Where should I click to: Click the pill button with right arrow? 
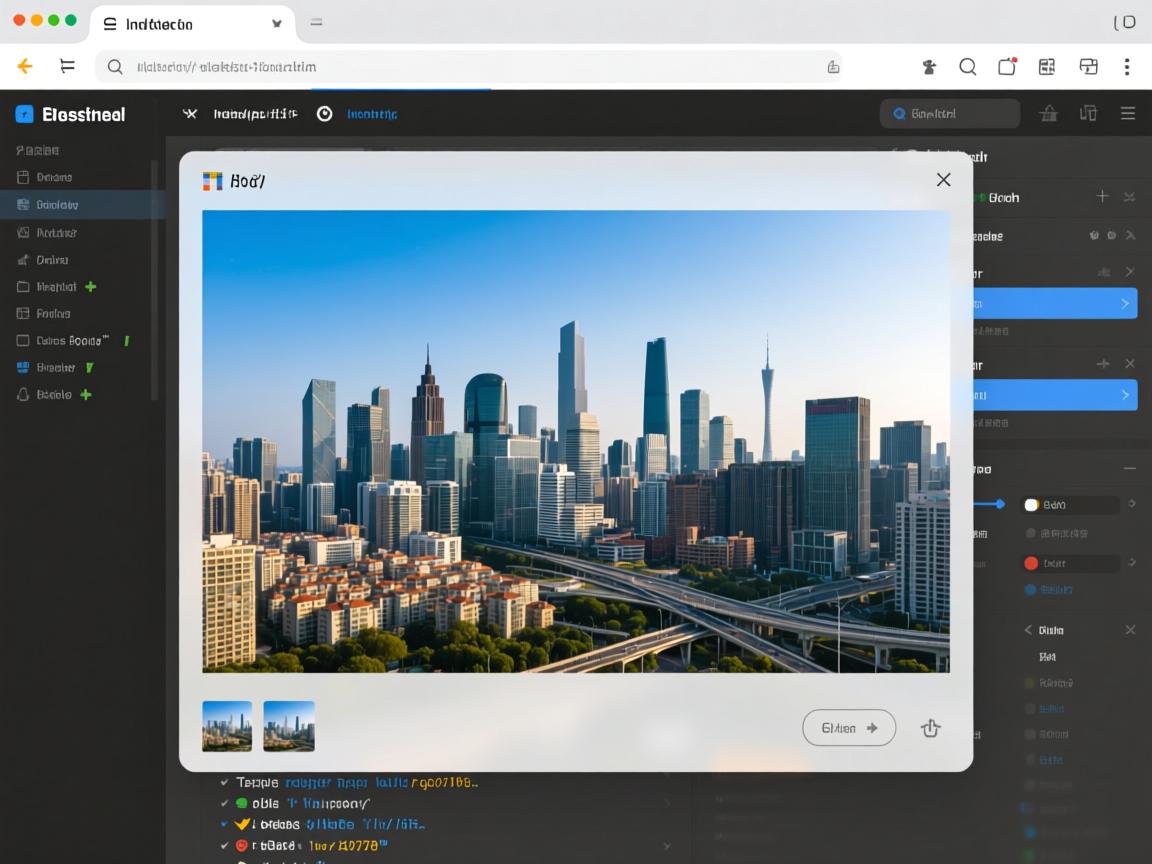point(848,728)
